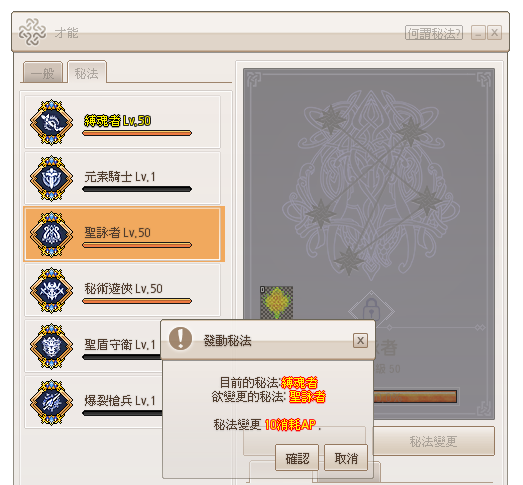Screen dimensions: 523x485
Task: Close the 發動秘法 dialog
Action: (360, 341)
